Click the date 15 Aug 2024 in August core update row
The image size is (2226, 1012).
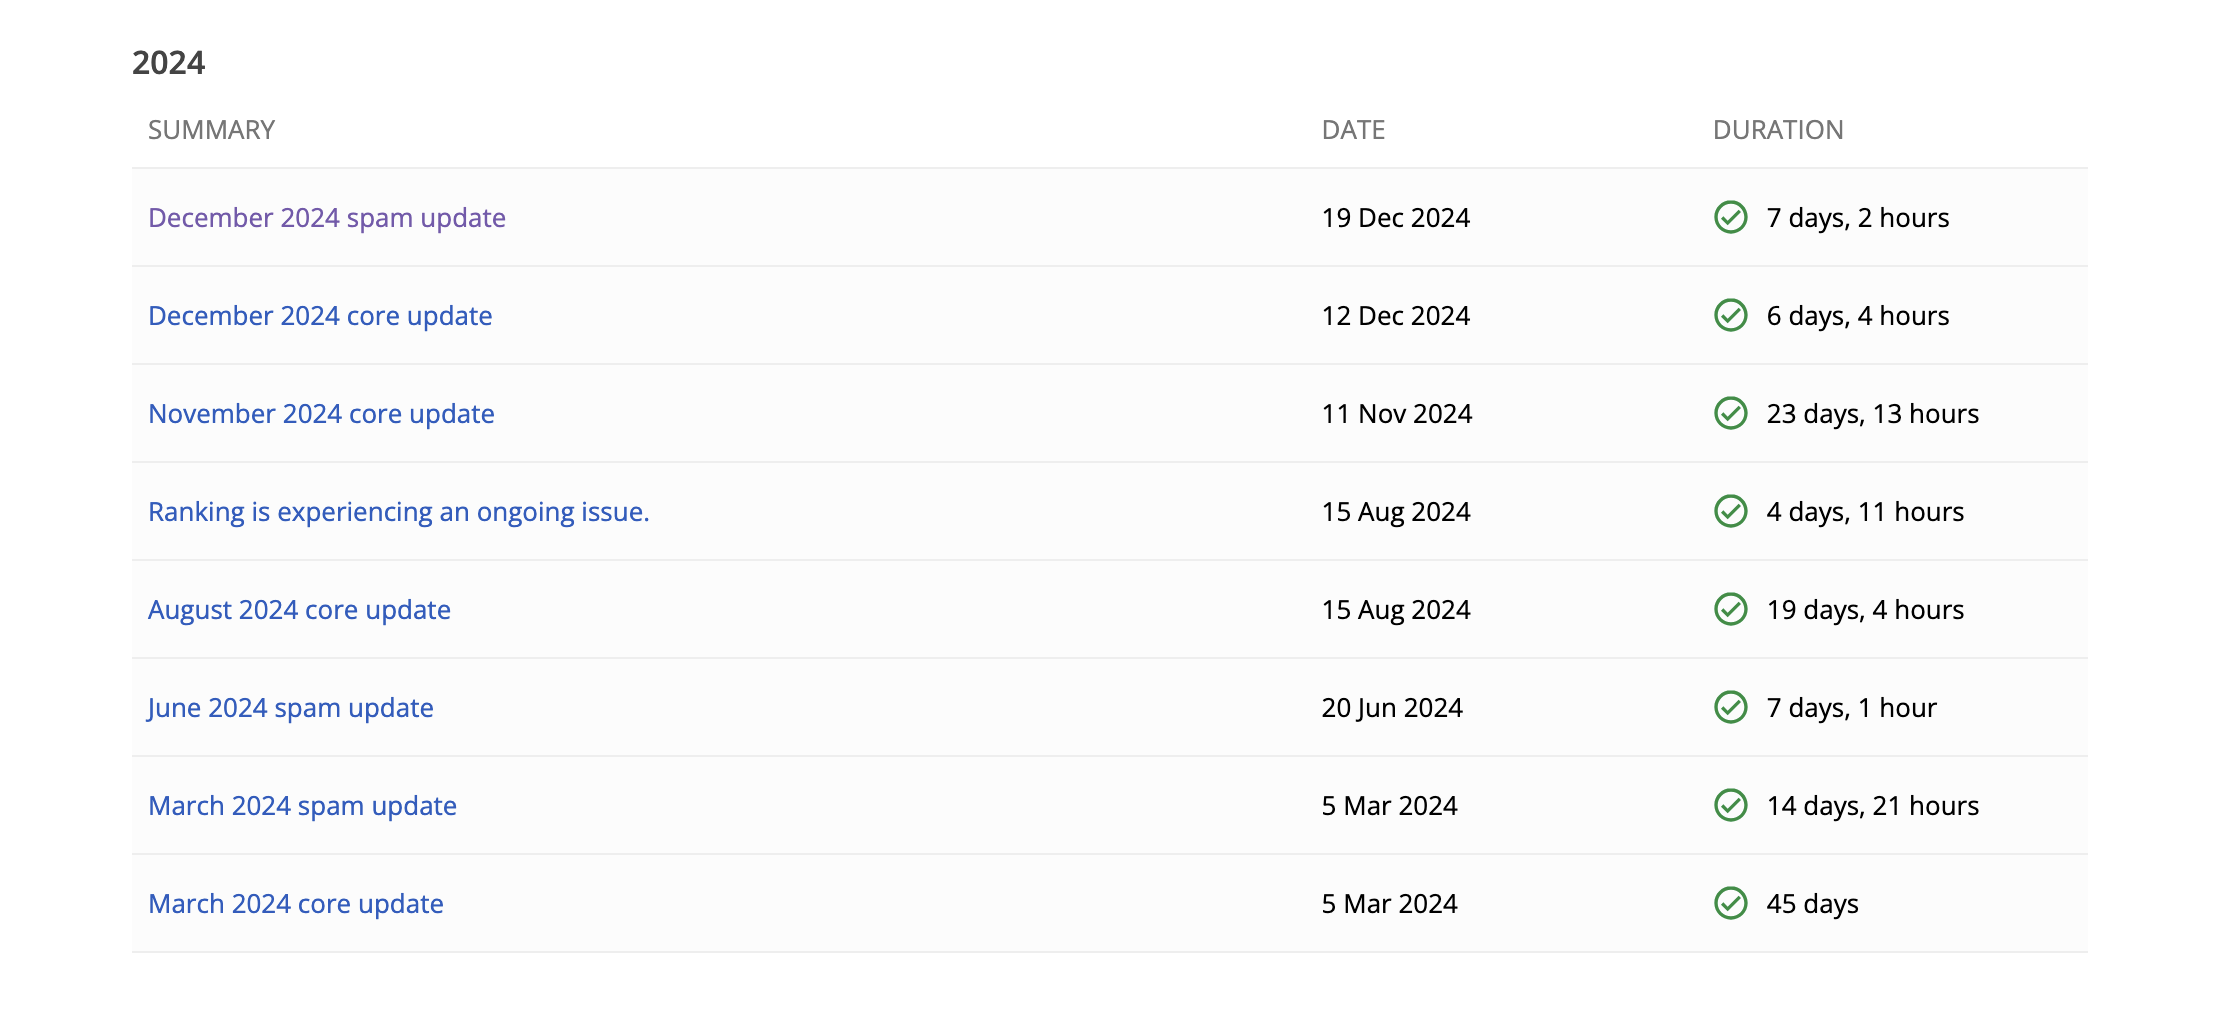(x=1396, y=610)
